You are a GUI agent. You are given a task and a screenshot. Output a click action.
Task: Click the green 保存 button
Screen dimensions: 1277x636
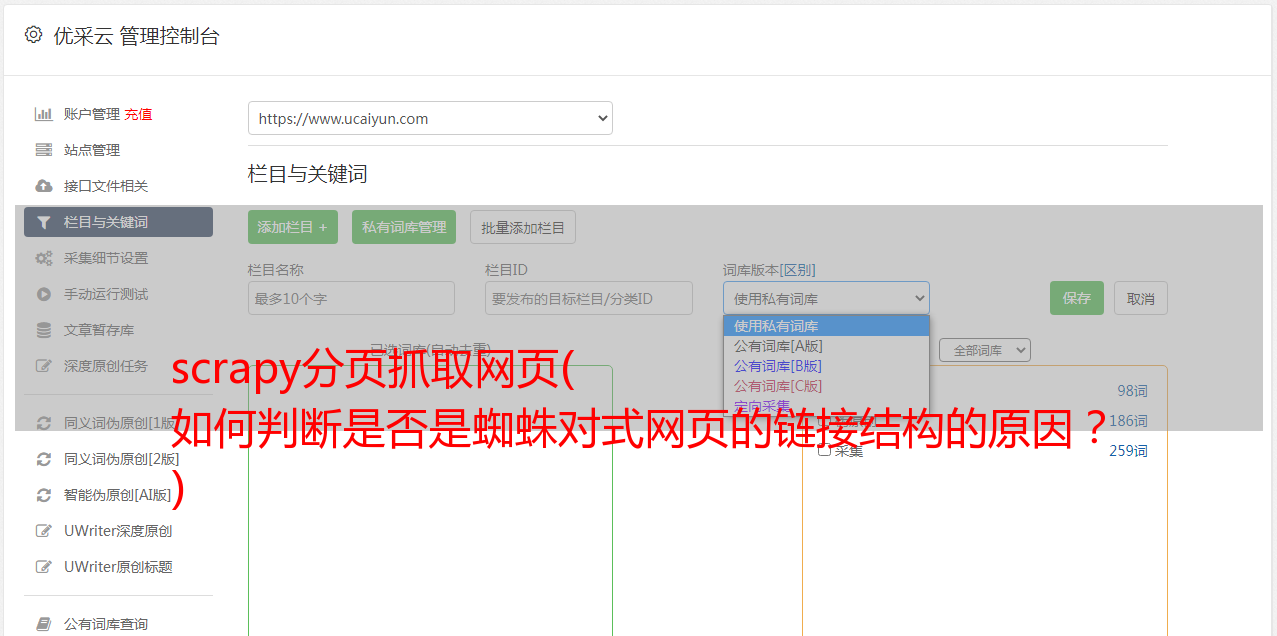click(1077, 298)
